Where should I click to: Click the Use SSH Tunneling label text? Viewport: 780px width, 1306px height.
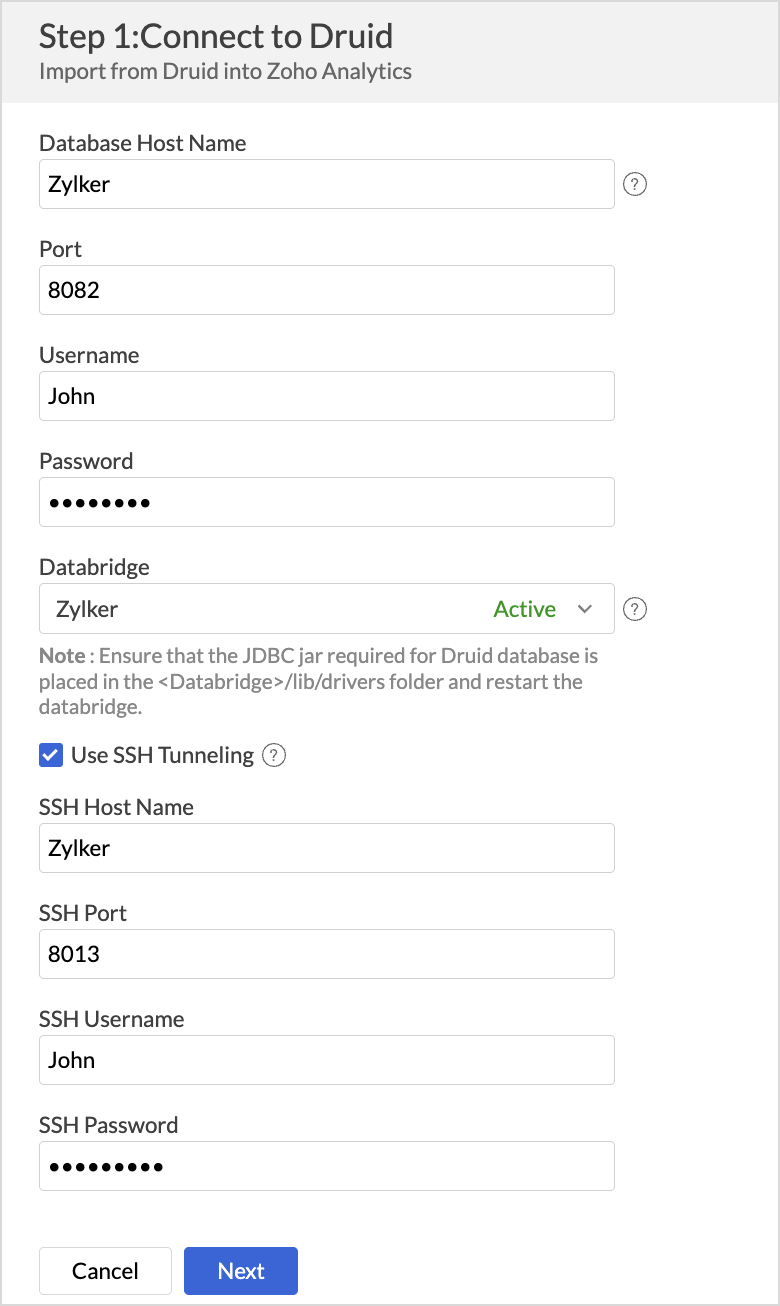[x=162, y=755]
